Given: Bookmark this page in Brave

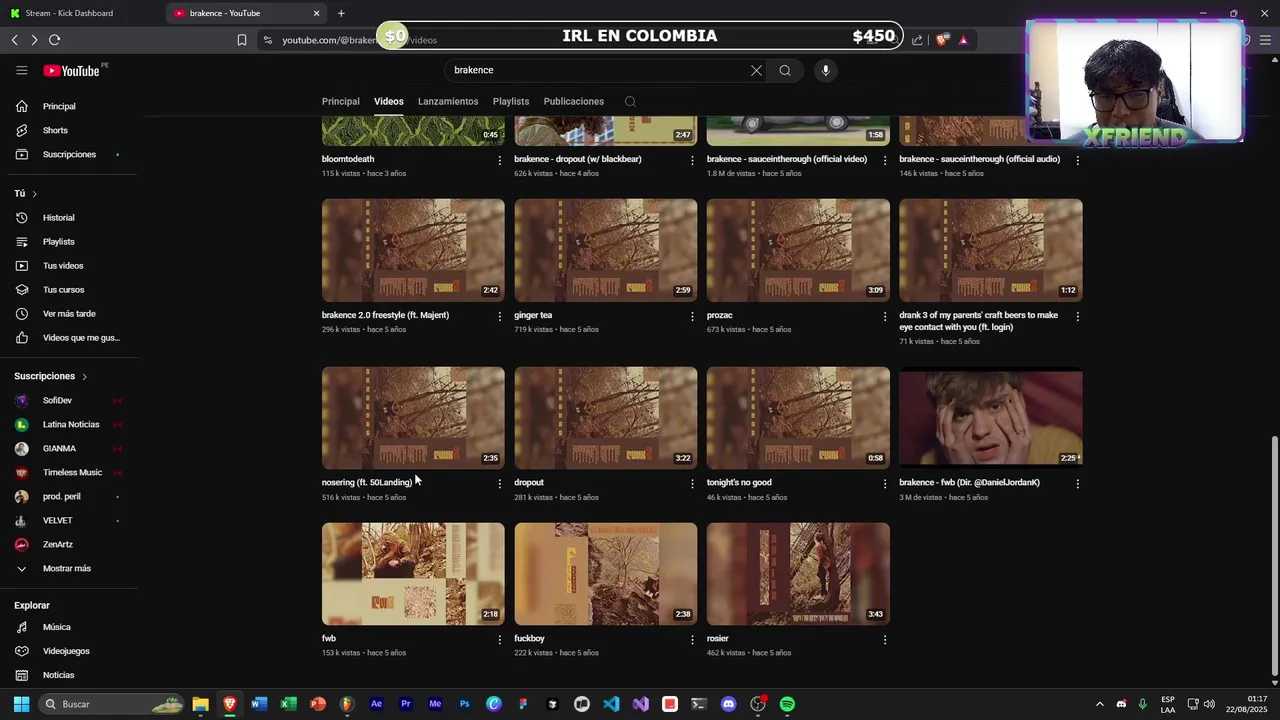Looking at the screenshot, I should point(241,40).
